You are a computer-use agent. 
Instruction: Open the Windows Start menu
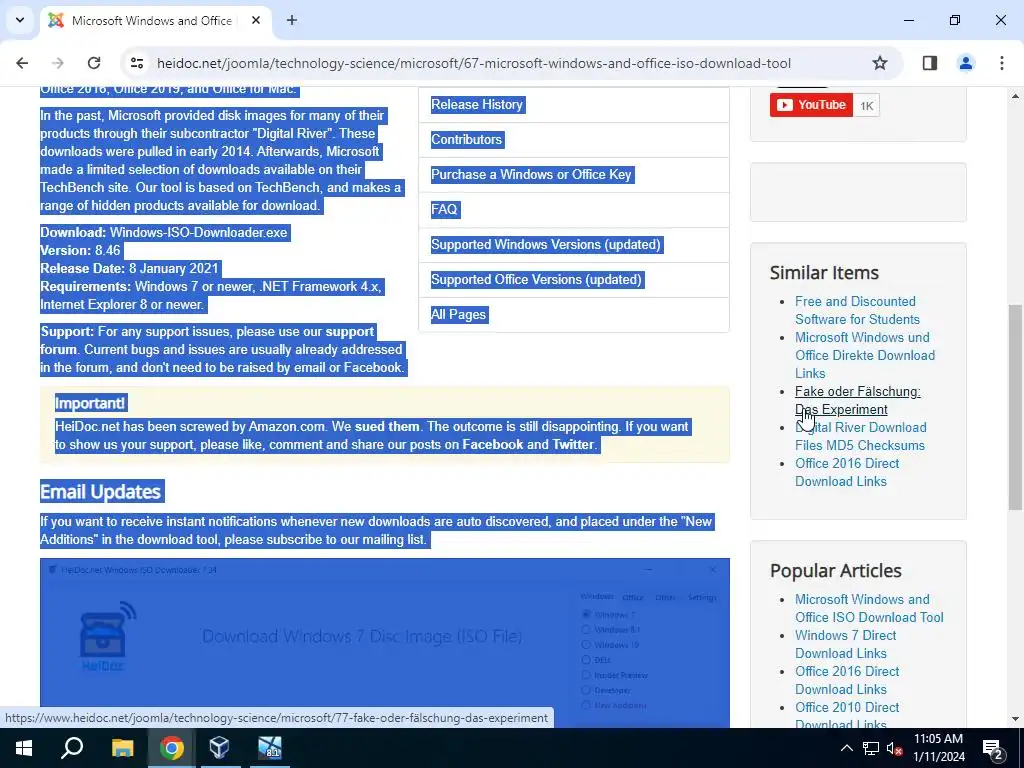[24, 748]
